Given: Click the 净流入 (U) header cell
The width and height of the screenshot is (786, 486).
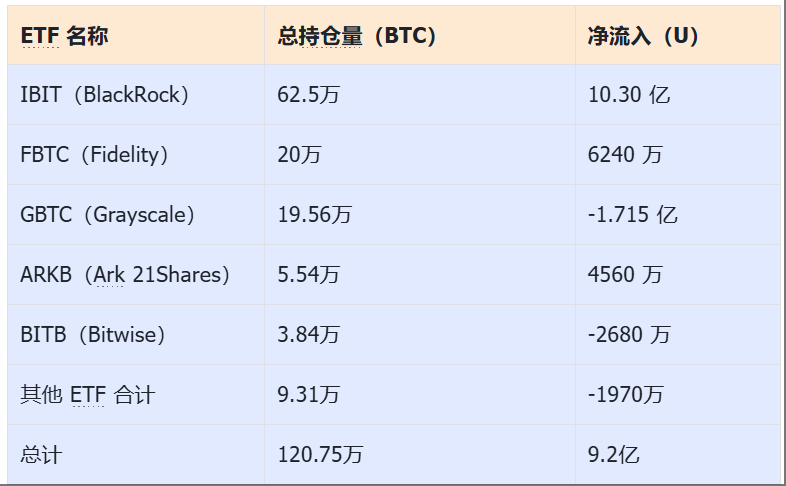Looking at the screenshot, I should coord(678,36).
